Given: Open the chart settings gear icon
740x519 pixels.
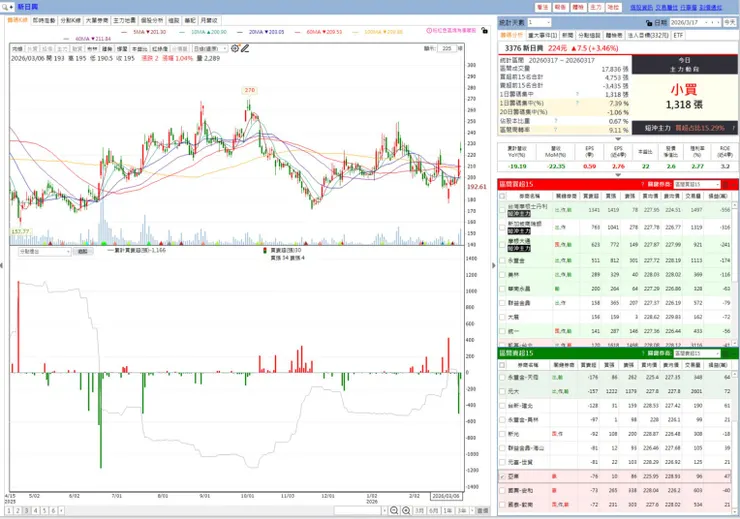Looking at the screenshot, I should [x=235, y=48].
